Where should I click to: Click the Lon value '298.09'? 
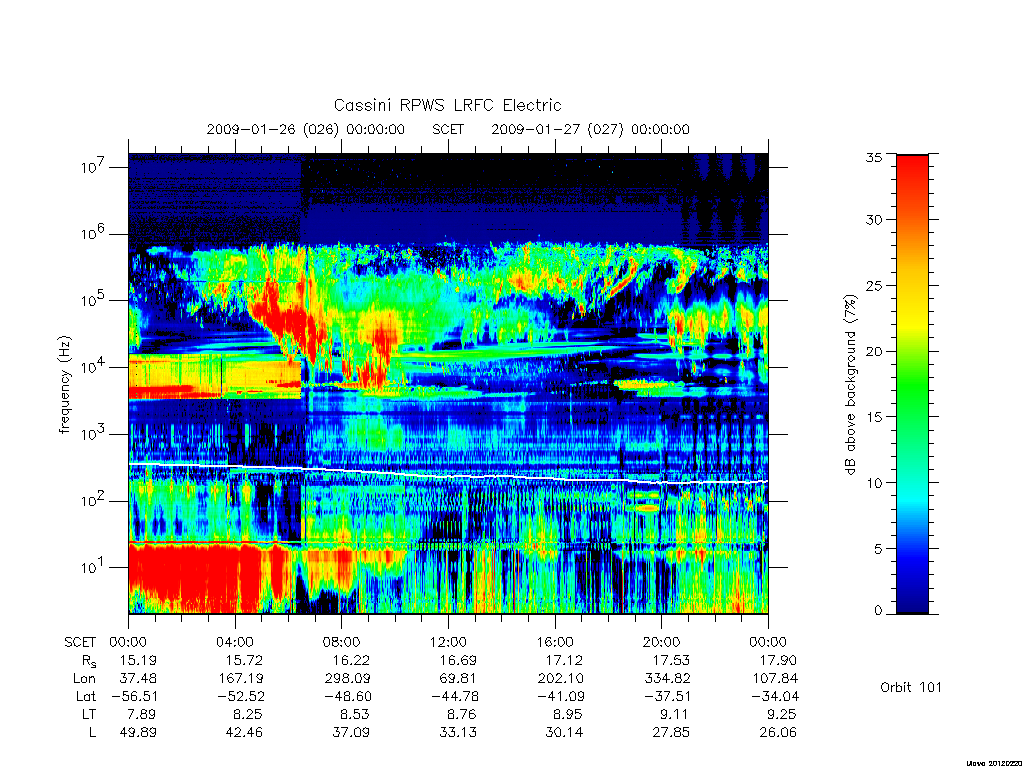tap(347, 679)
